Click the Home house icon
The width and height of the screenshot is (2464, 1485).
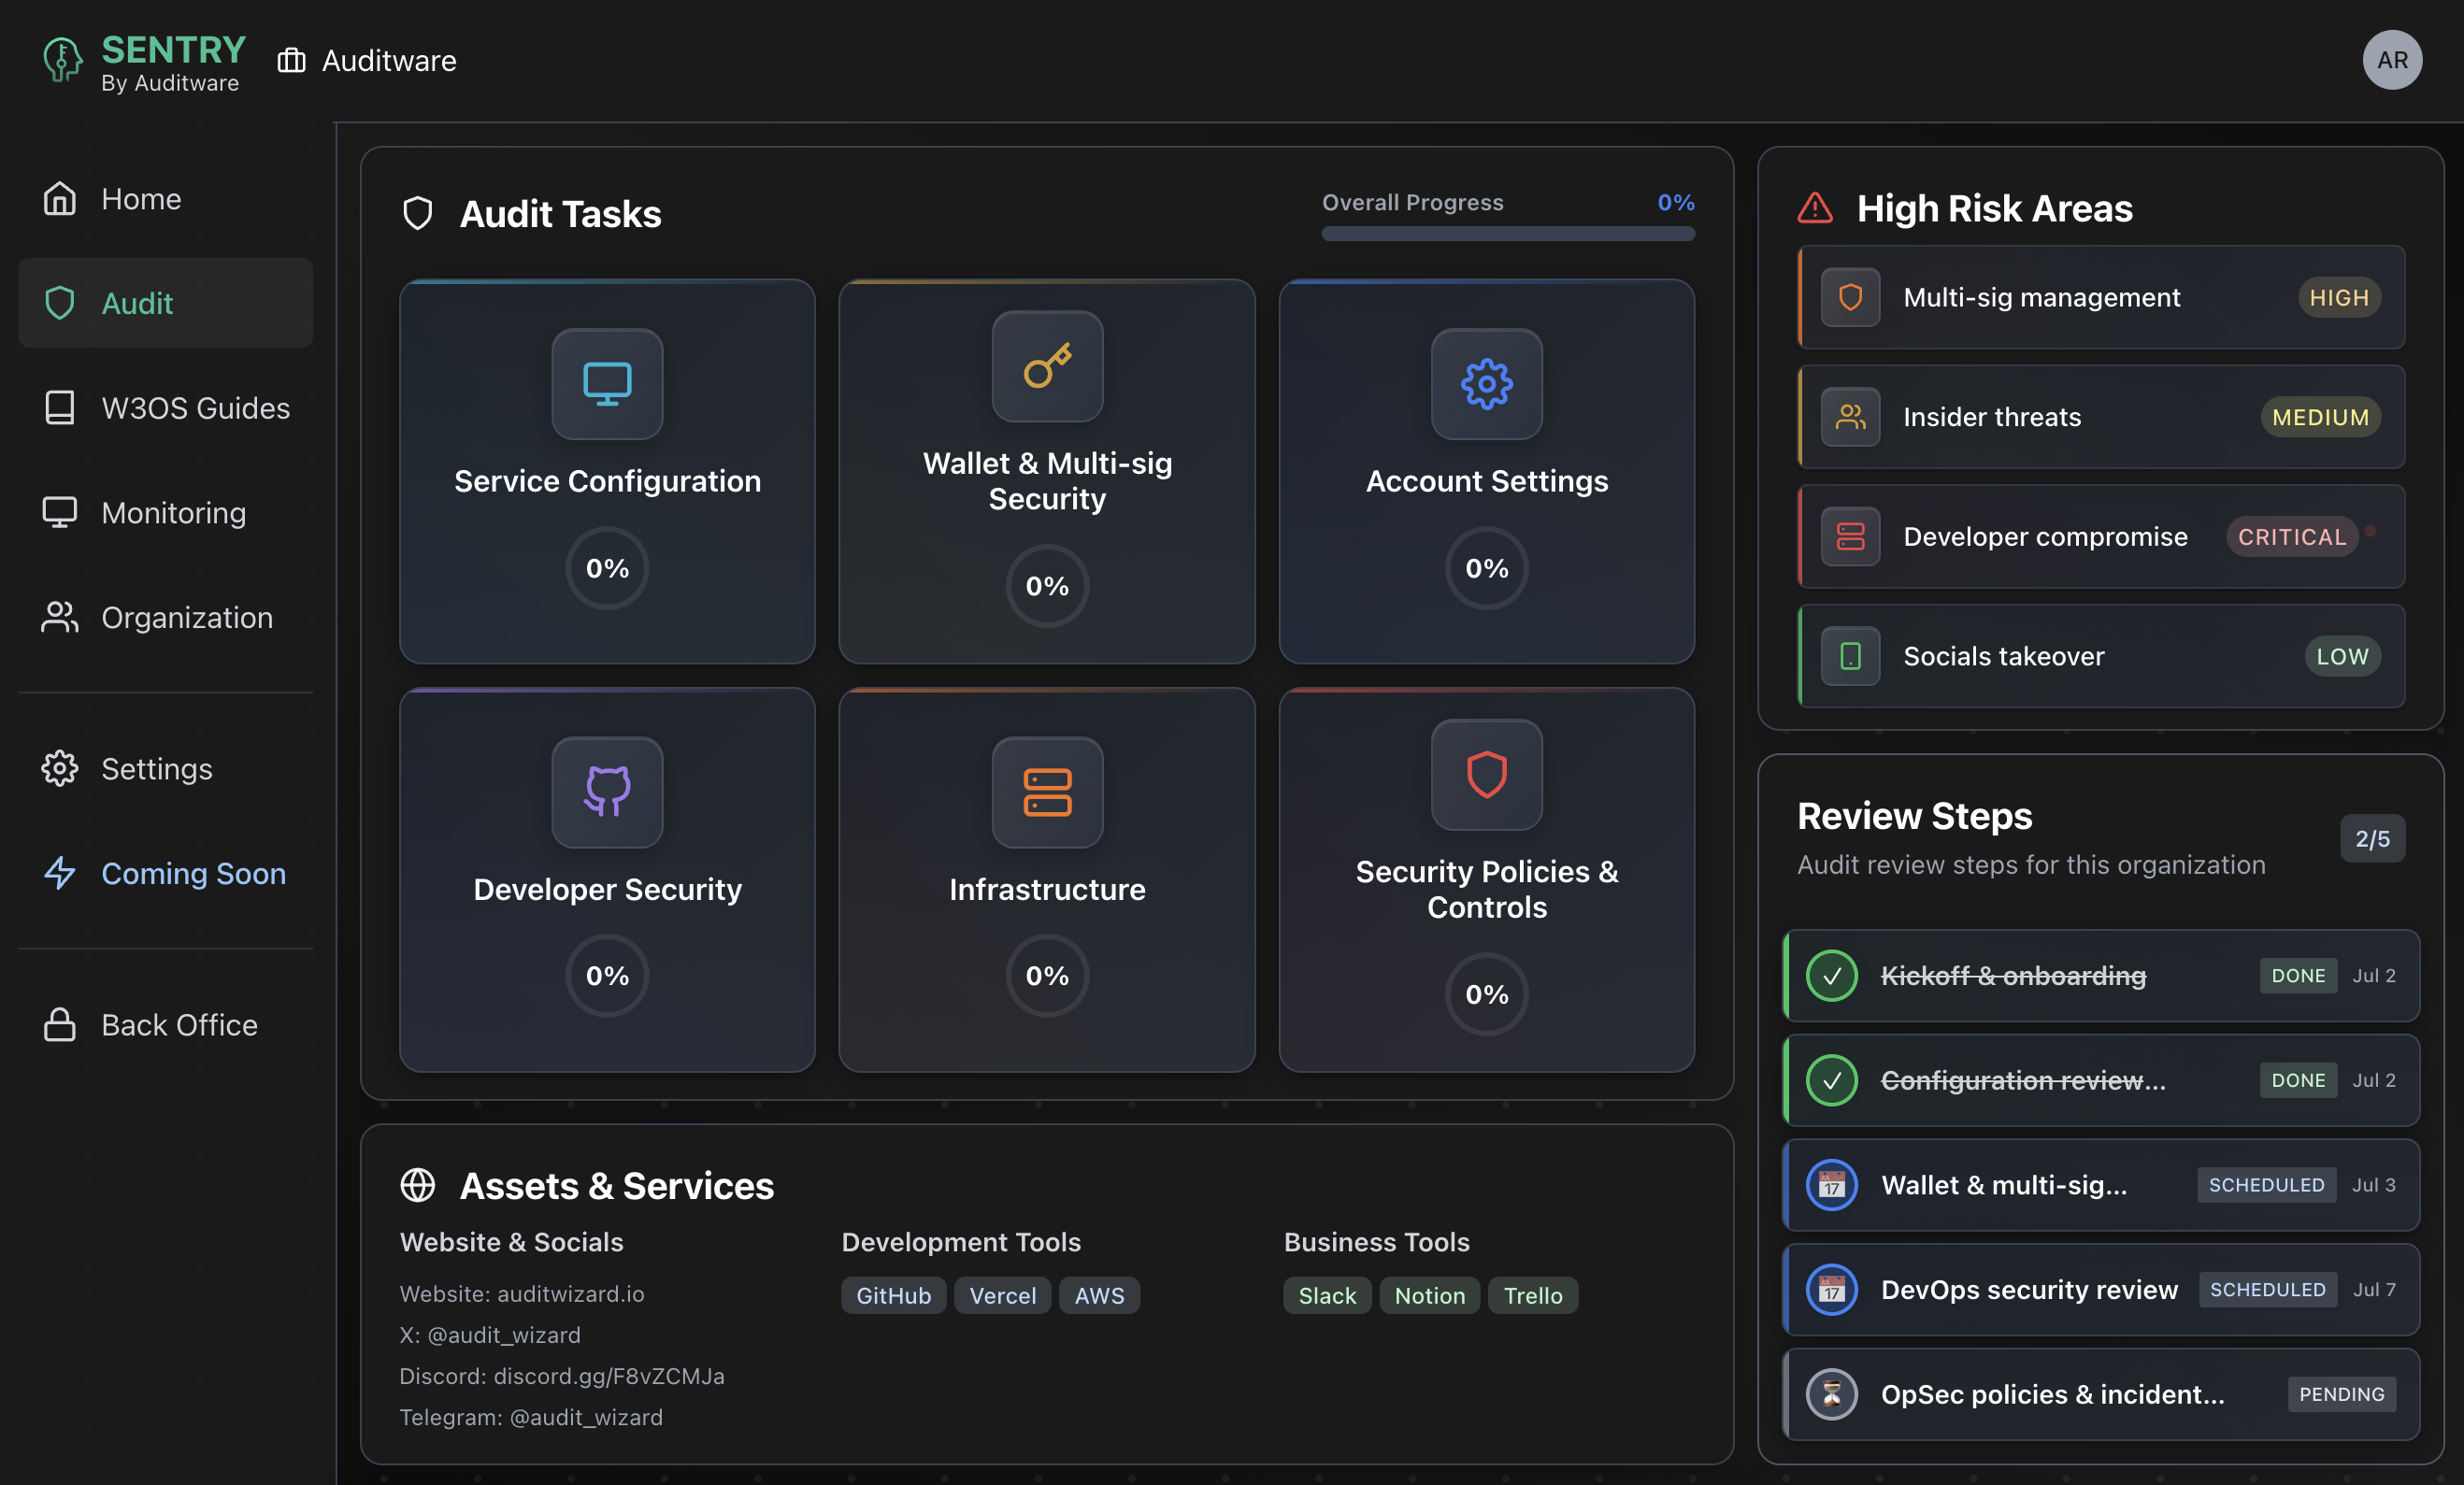tap(60, 198)
